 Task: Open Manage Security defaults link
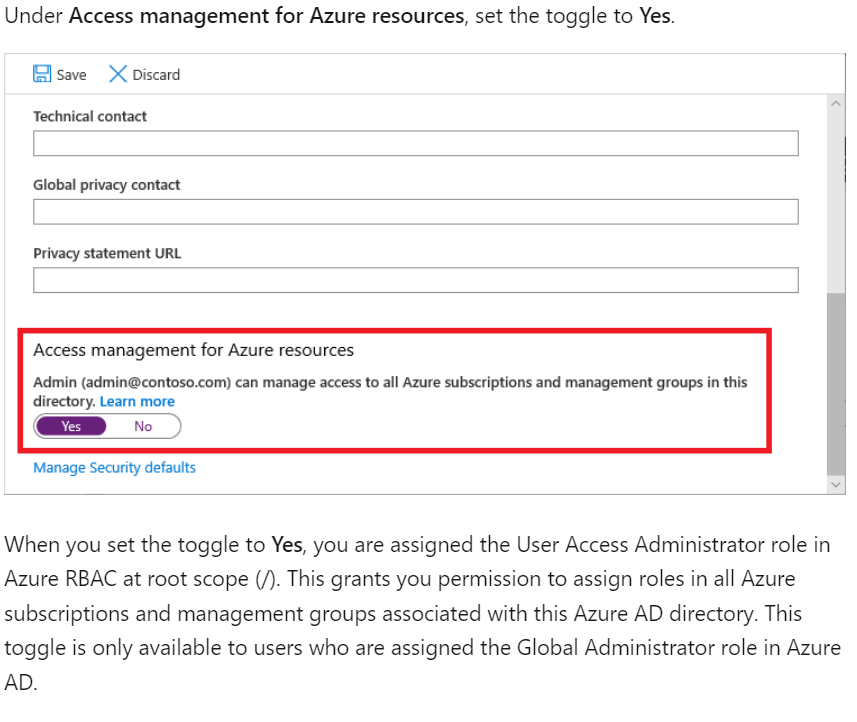point(114,468)
